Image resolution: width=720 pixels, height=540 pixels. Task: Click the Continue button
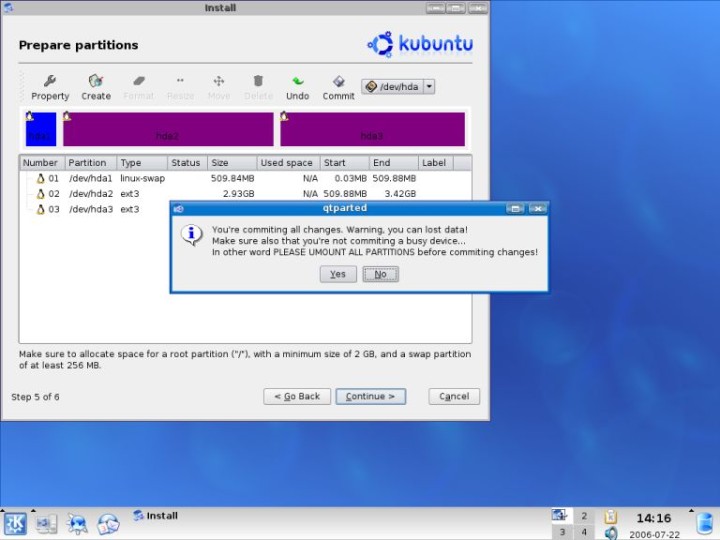click(370, 396)
